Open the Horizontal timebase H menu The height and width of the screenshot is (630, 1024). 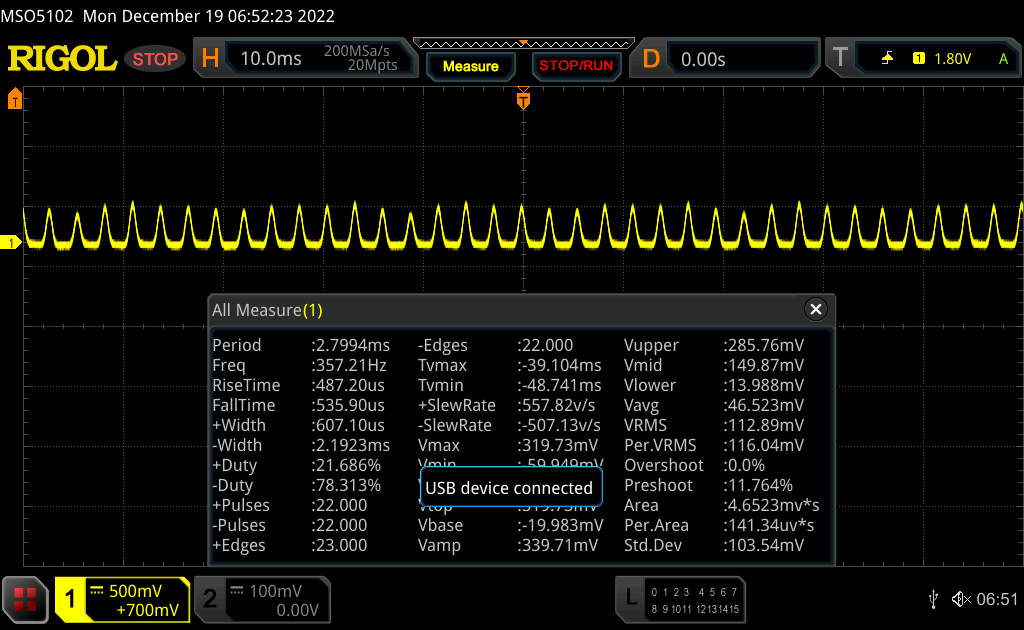tap(210, 59)
